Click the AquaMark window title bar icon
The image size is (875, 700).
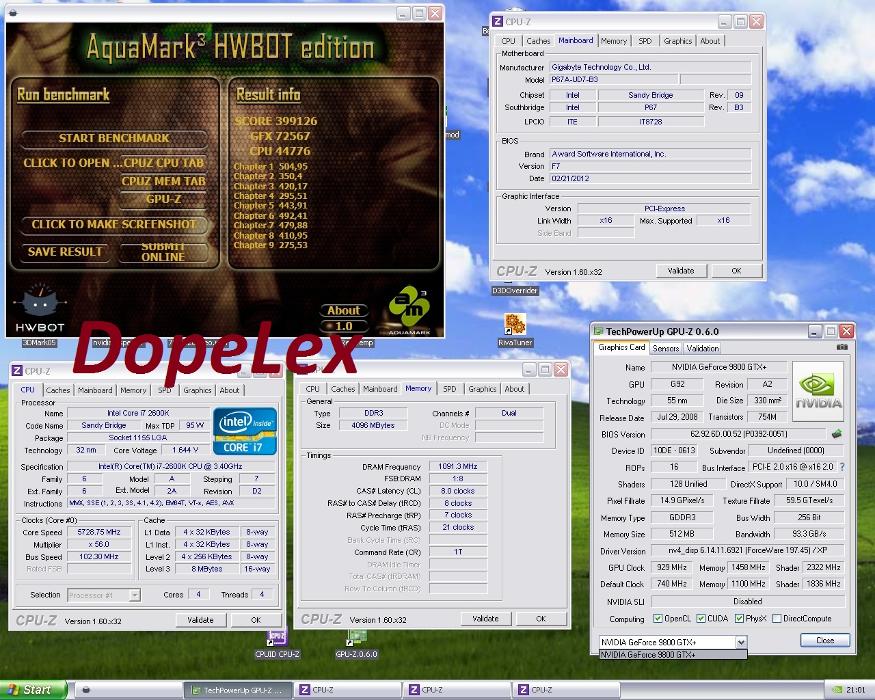click(x=13, y=12)
